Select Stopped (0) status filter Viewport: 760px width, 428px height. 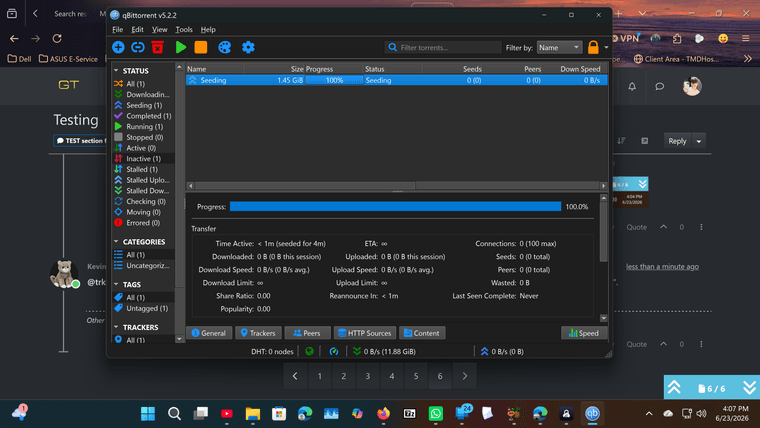(x=143, y=137)
